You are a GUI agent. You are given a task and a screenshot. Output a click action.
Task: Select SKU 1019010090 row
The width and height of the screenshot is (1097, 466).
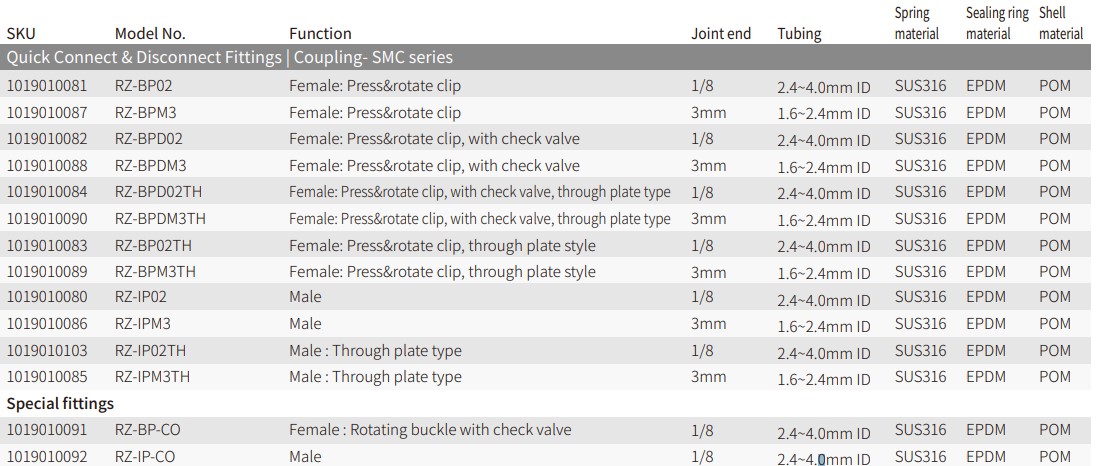[x=546, y=218]
